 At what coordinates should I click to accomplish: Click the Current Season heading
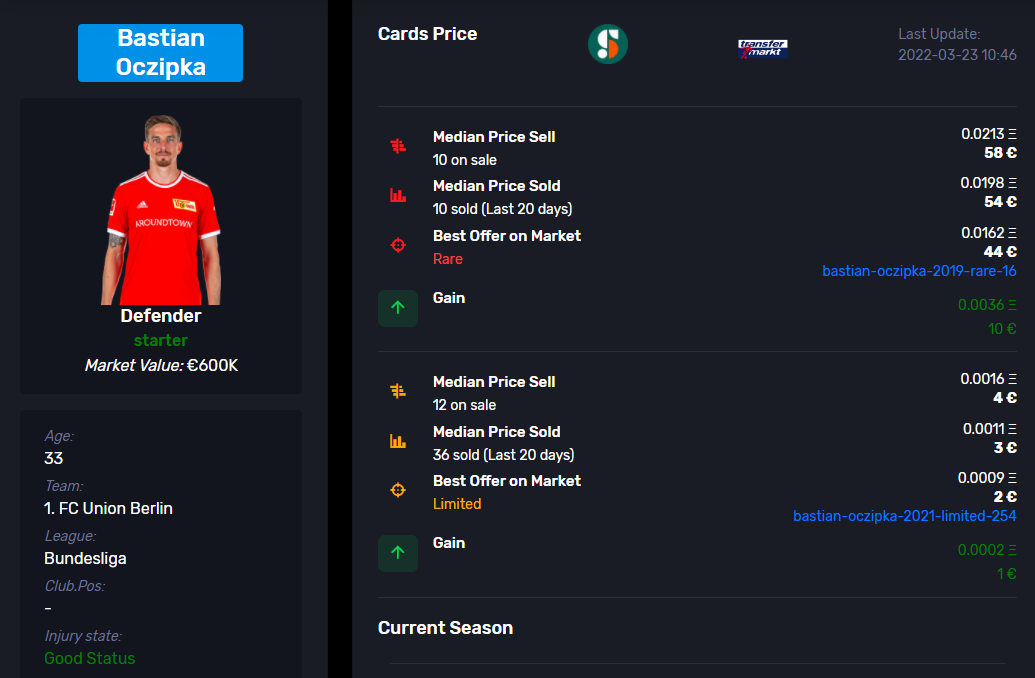click(445, 628)
